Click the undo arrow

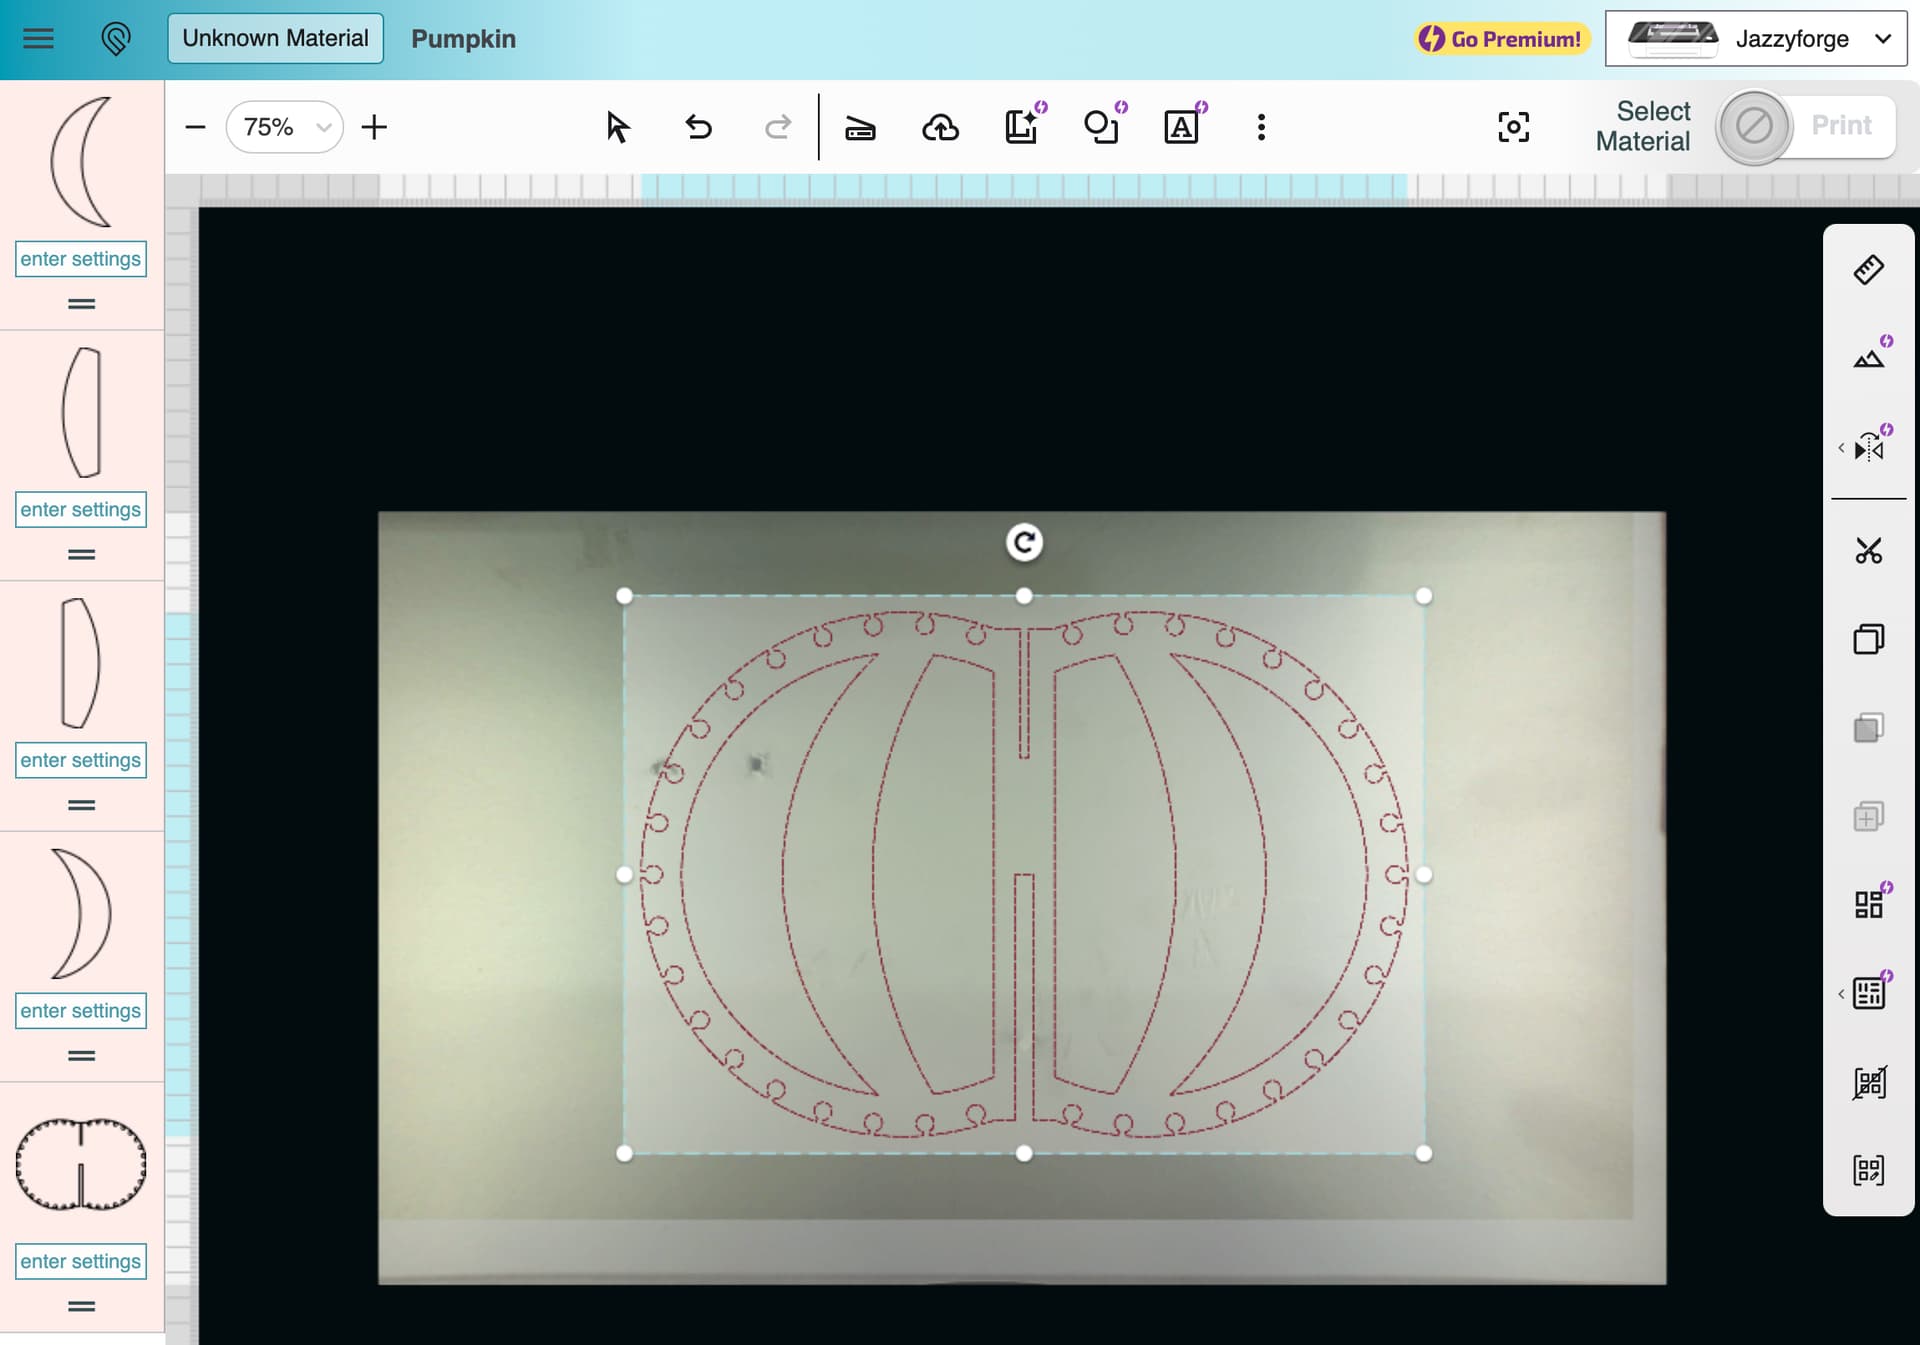click(698, 127)
